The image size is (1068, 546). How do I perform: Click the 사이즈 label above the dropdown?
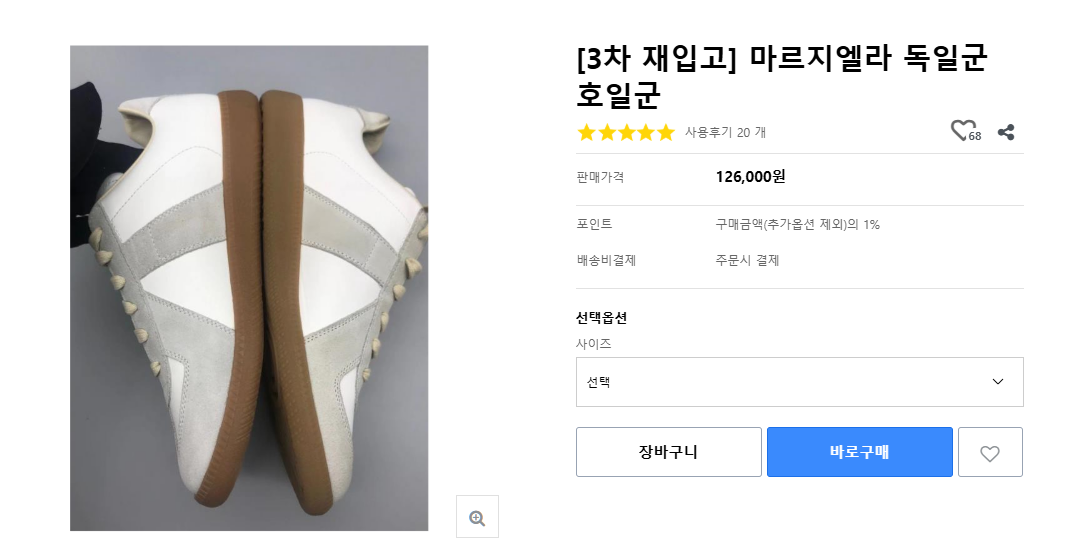(x=594, y=344)
